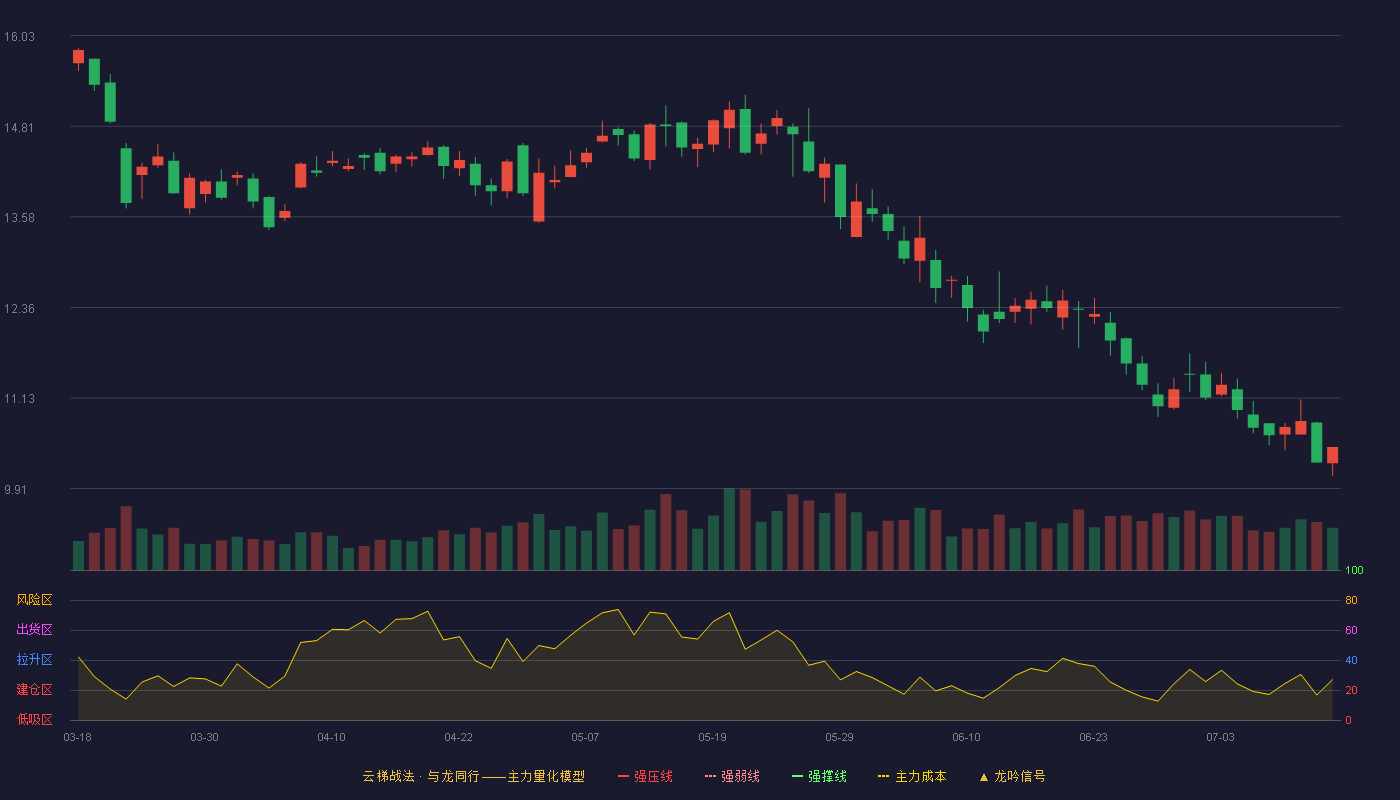Viewport: 1400px width, 800px height.
Task: Toggle 龙吟信号 label in the legend
Action: click(1019, 776)
